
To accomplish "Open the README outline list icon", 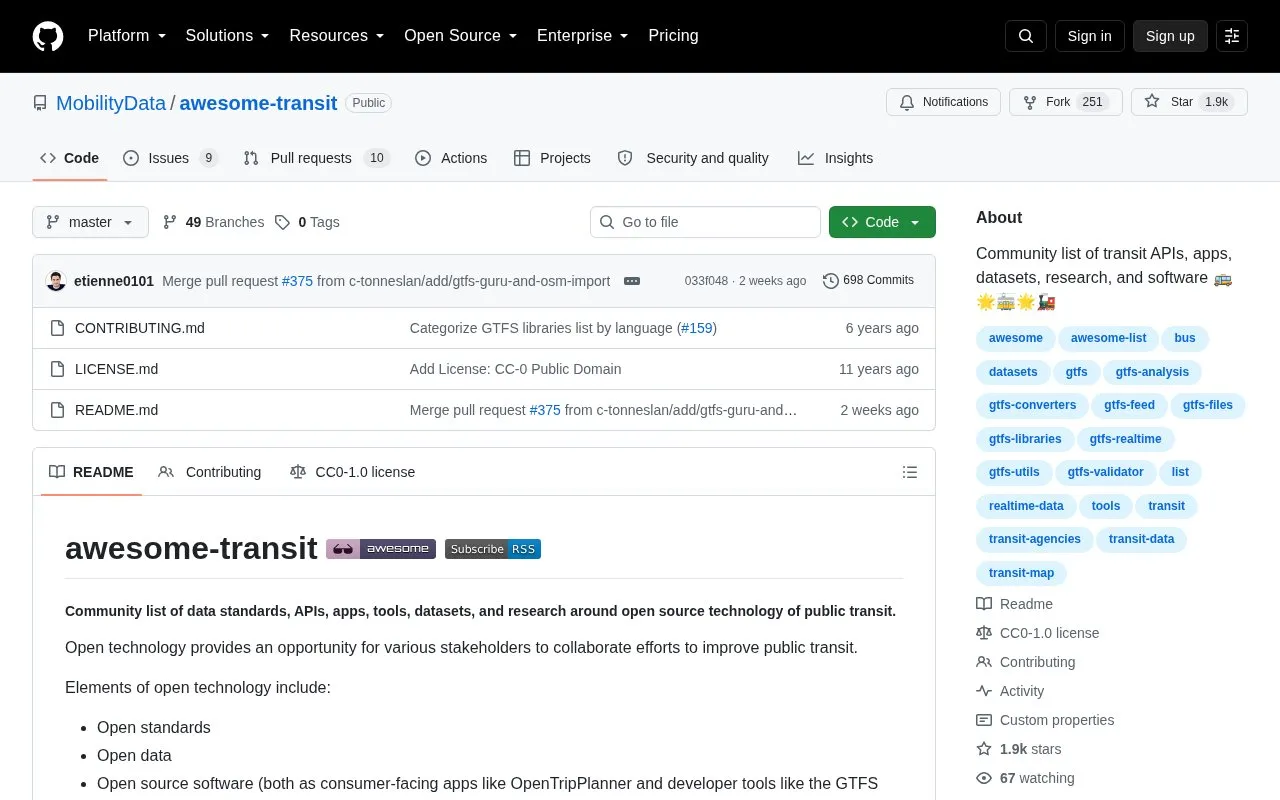I will [910, 472].
